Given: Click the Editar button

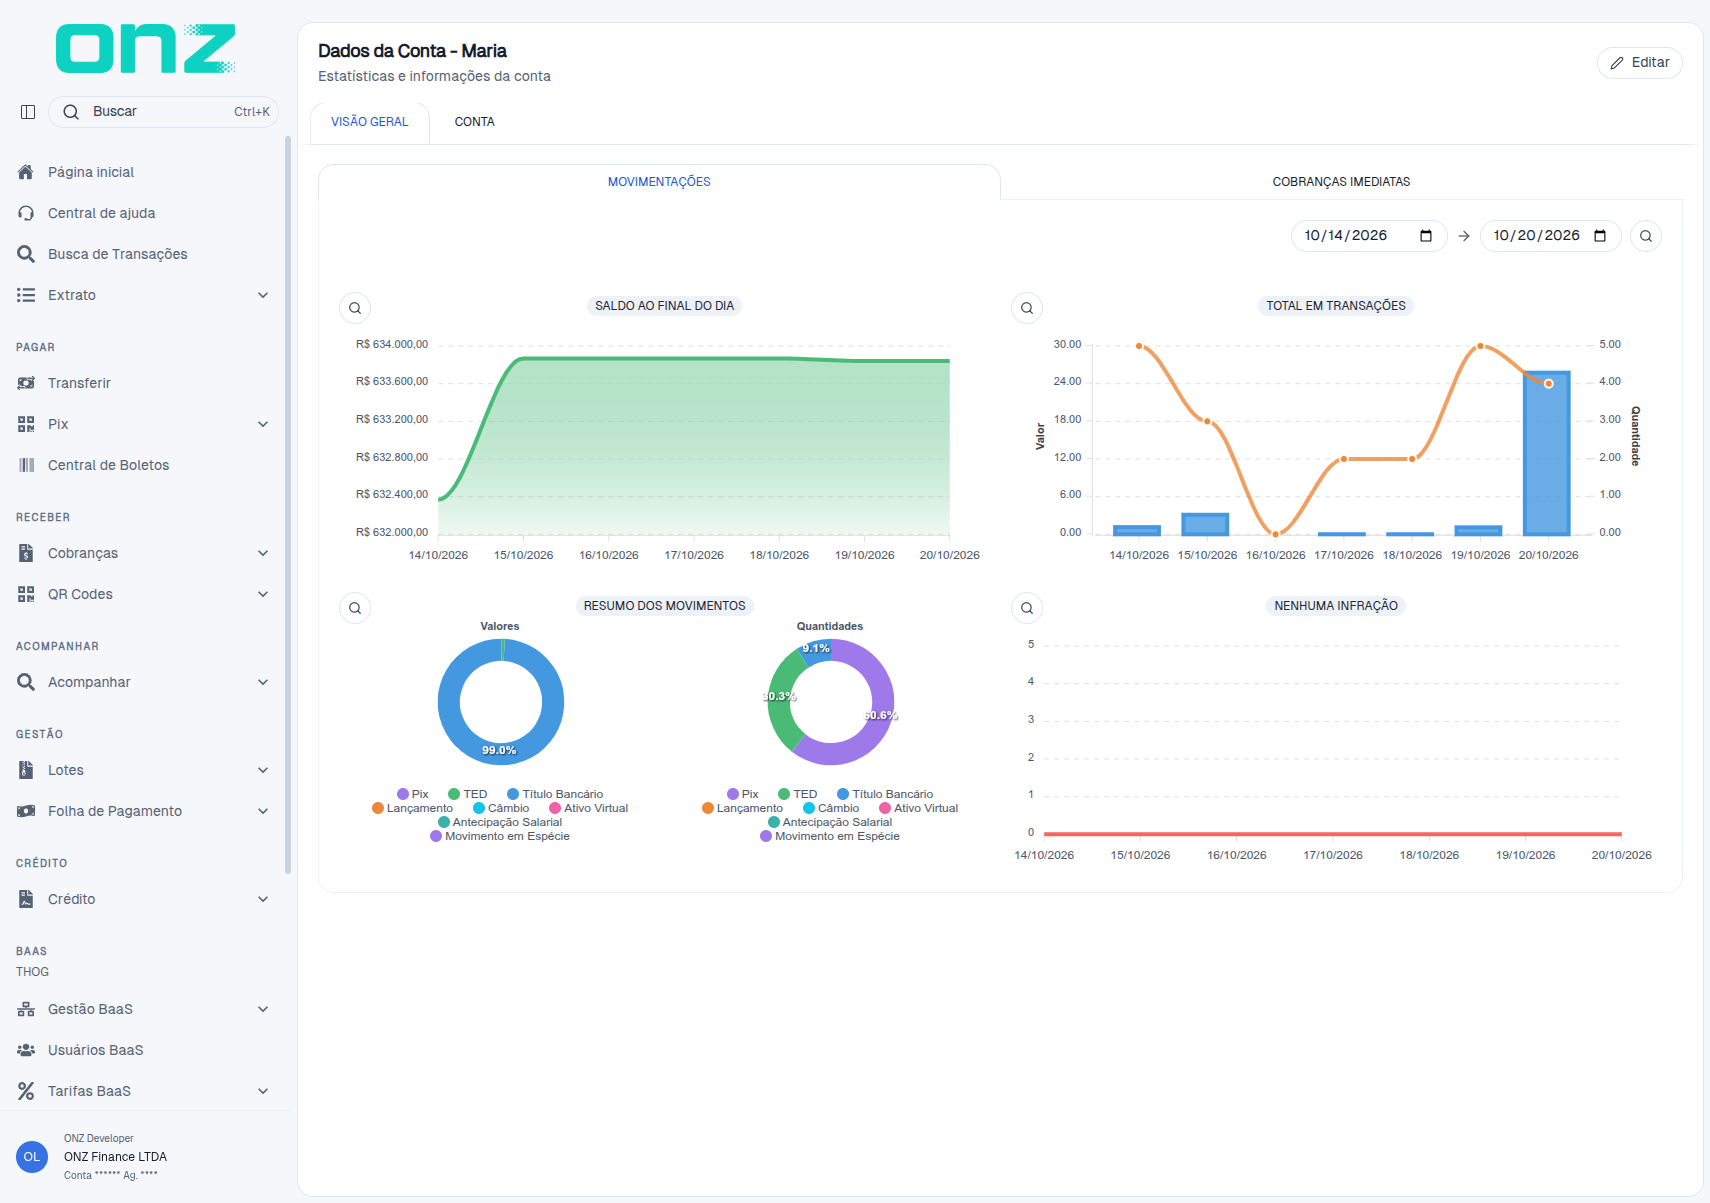Looking at the screenshot, I should pos(1640,62).
